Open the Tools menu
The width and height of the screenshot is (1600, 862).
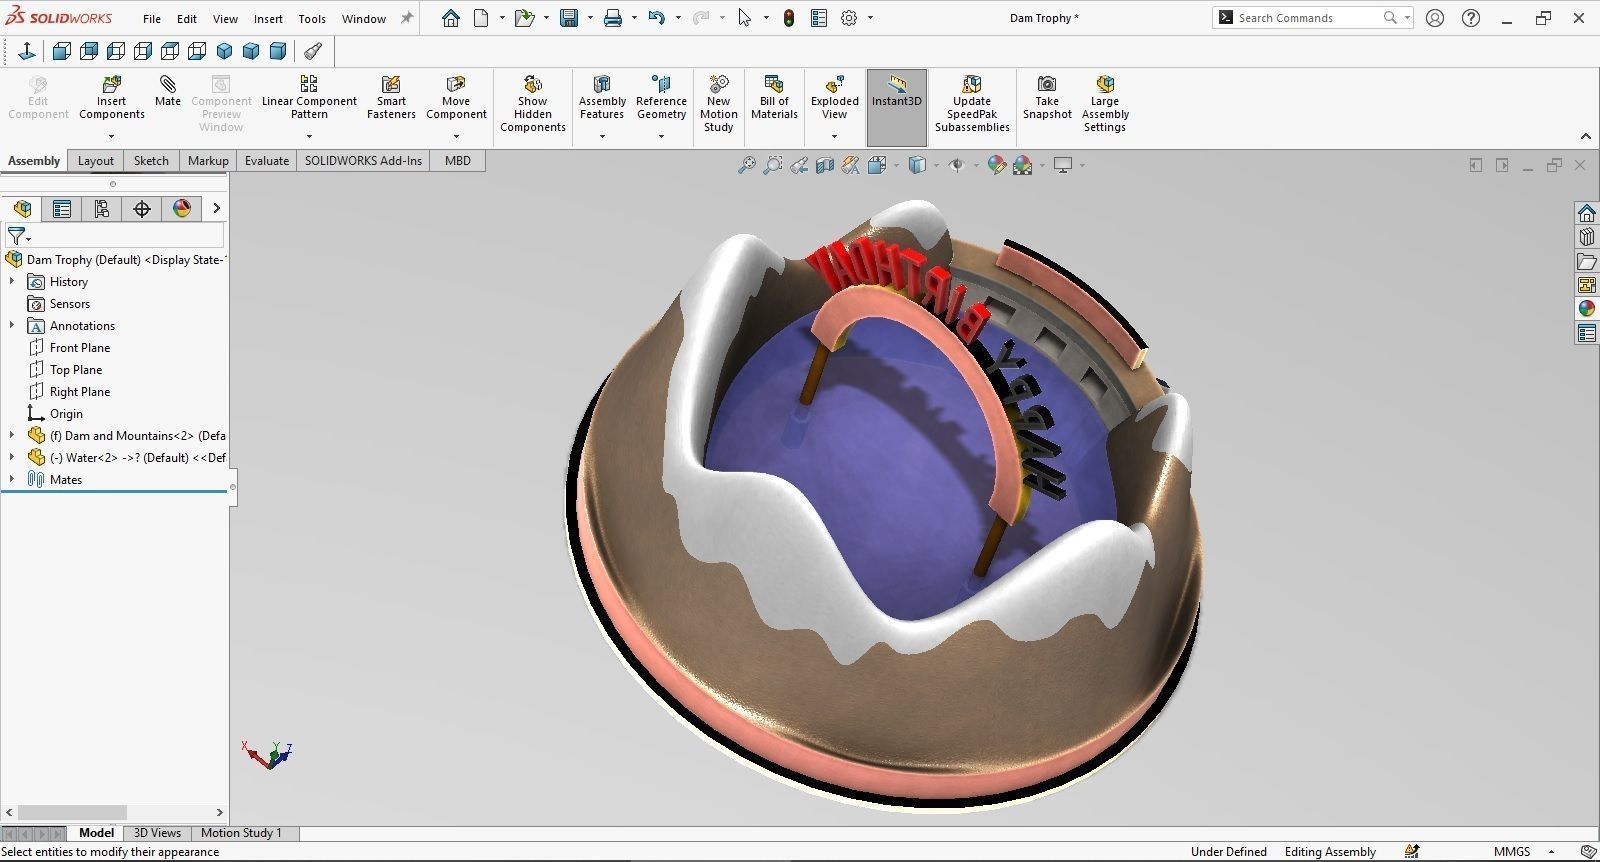[312, 19]
